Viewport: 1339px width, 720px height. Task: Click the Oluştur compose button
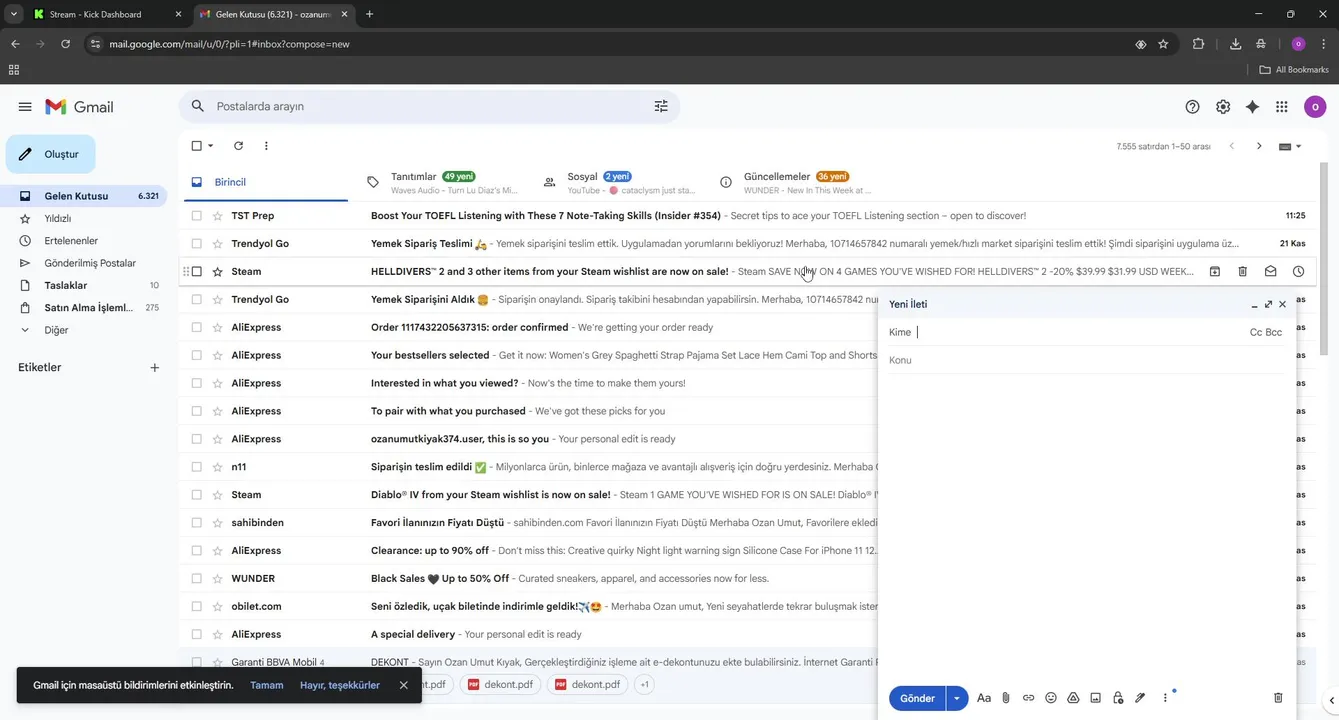[x=51, y=154]
